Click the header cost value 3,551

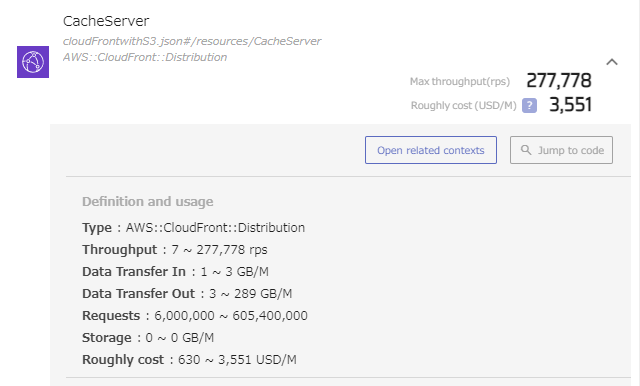[570, 105]
